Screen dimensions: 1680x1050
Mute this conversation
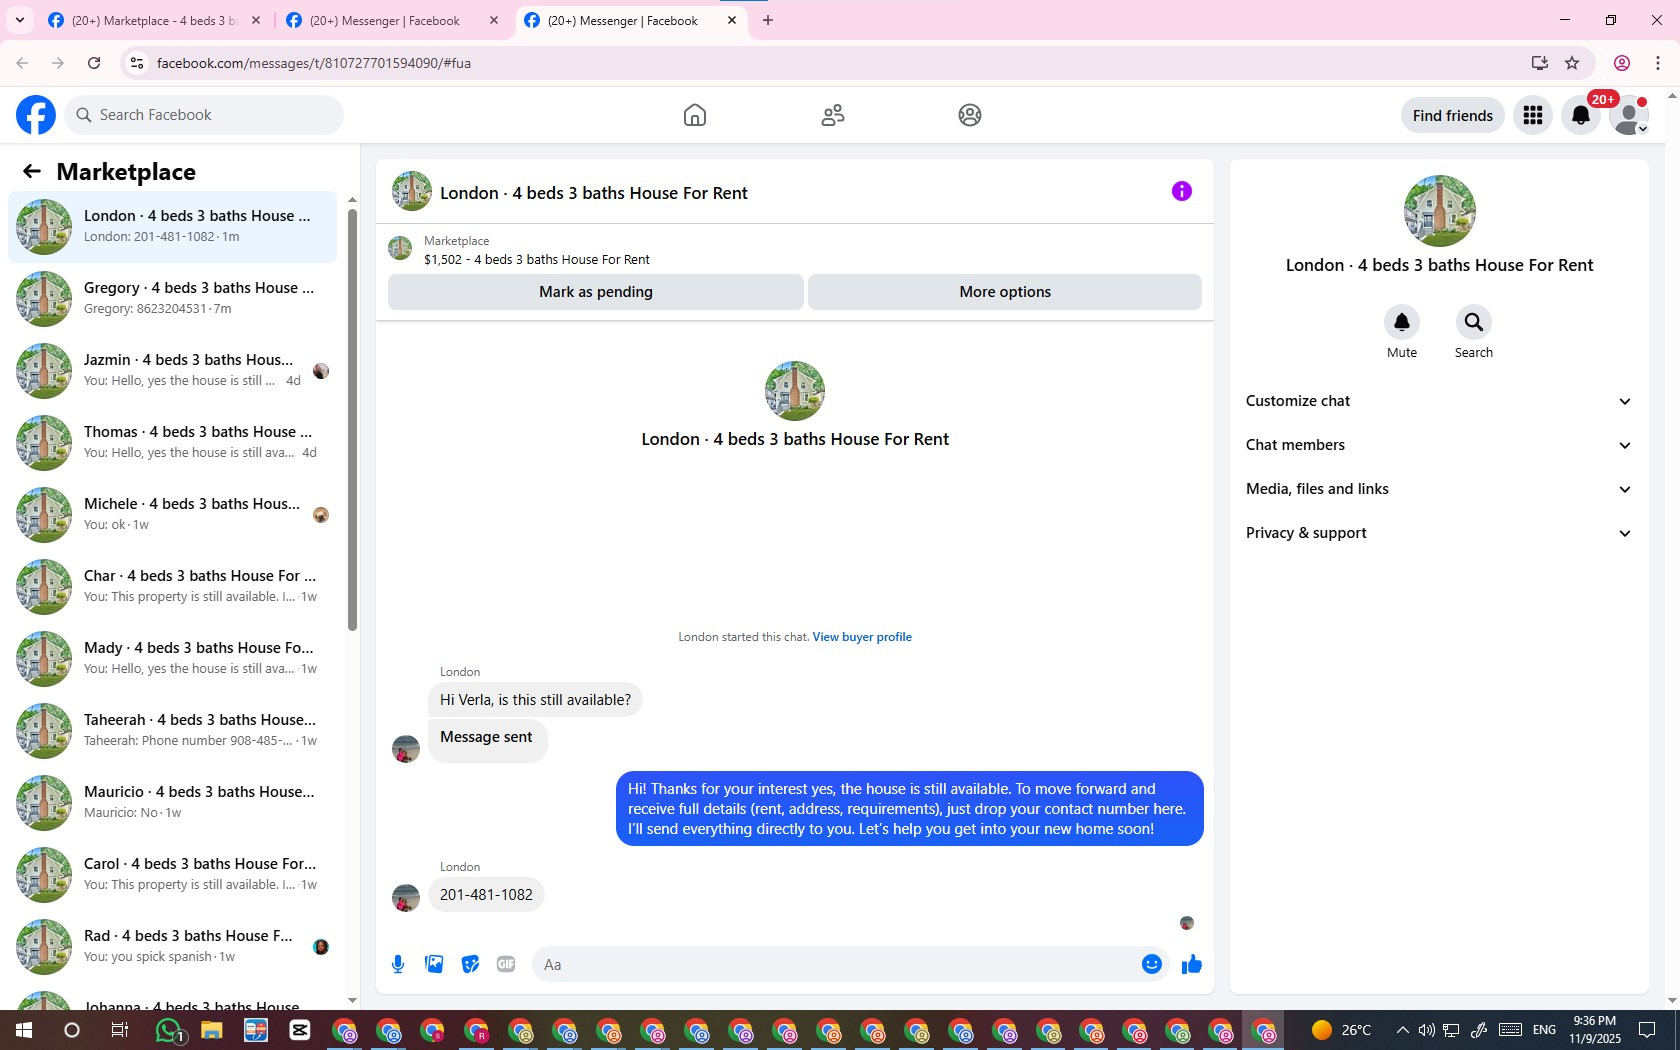pos(1402,322)
